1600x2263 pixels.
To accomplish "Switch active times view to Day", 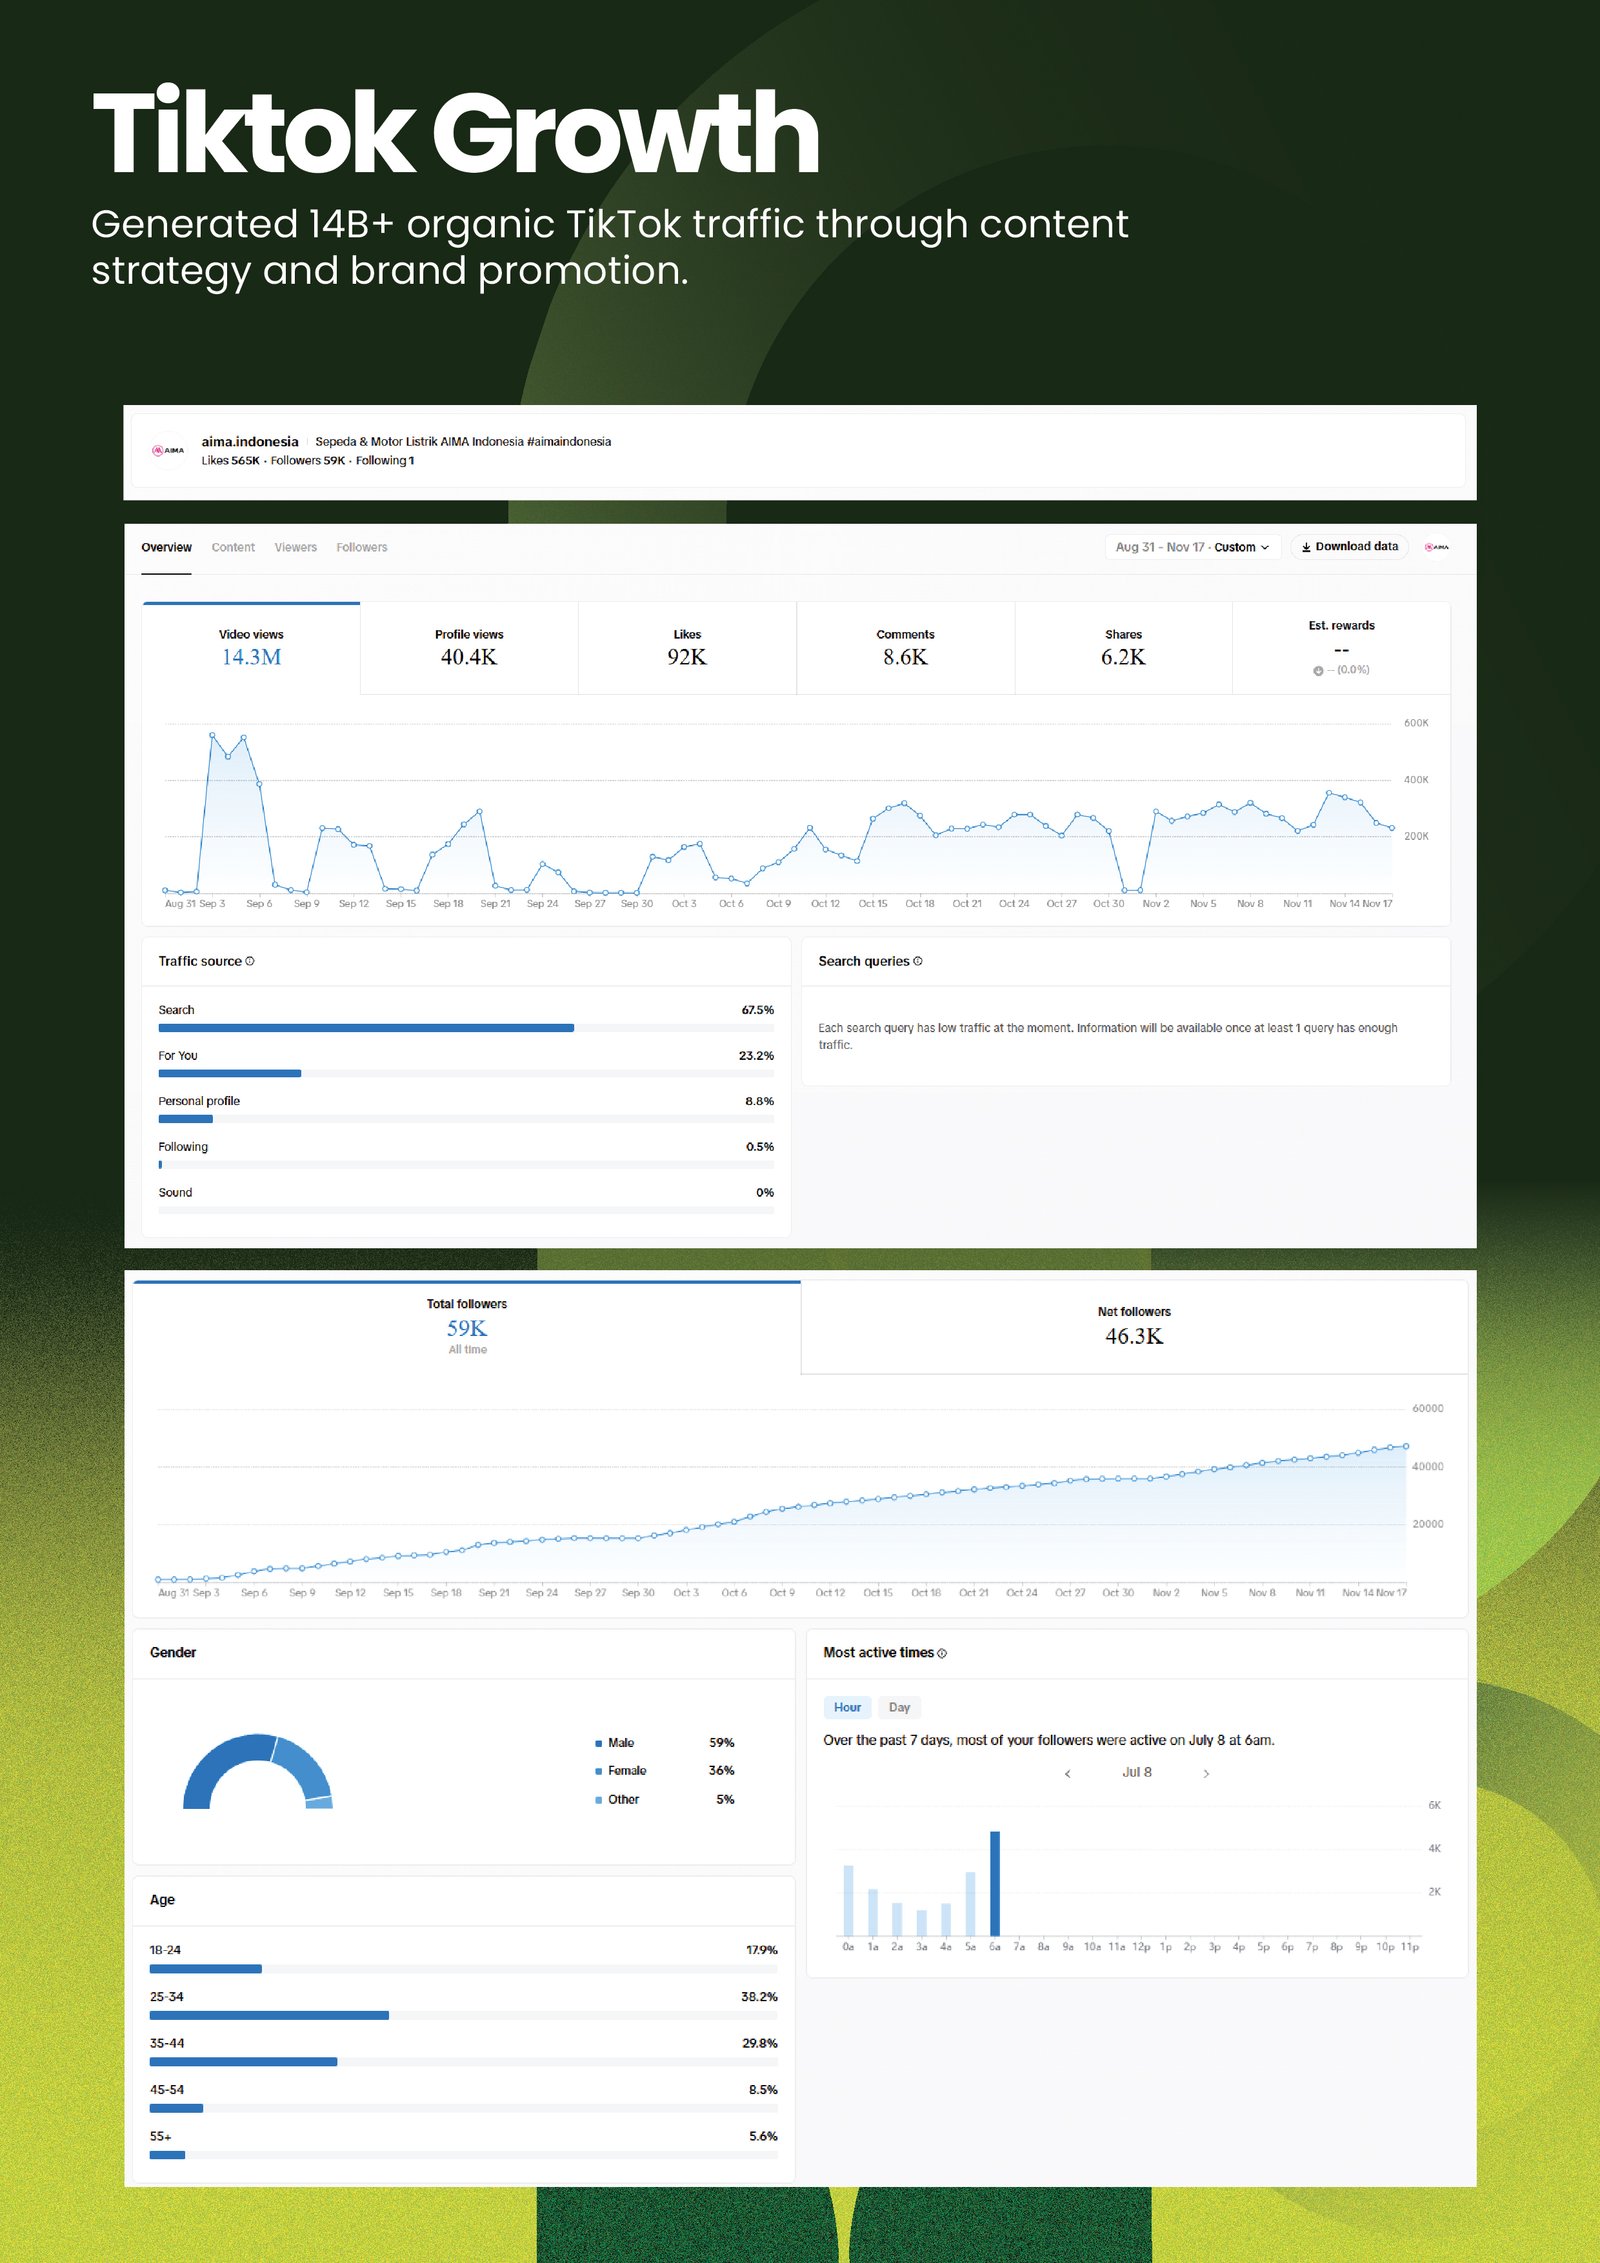I will 899,1707.
